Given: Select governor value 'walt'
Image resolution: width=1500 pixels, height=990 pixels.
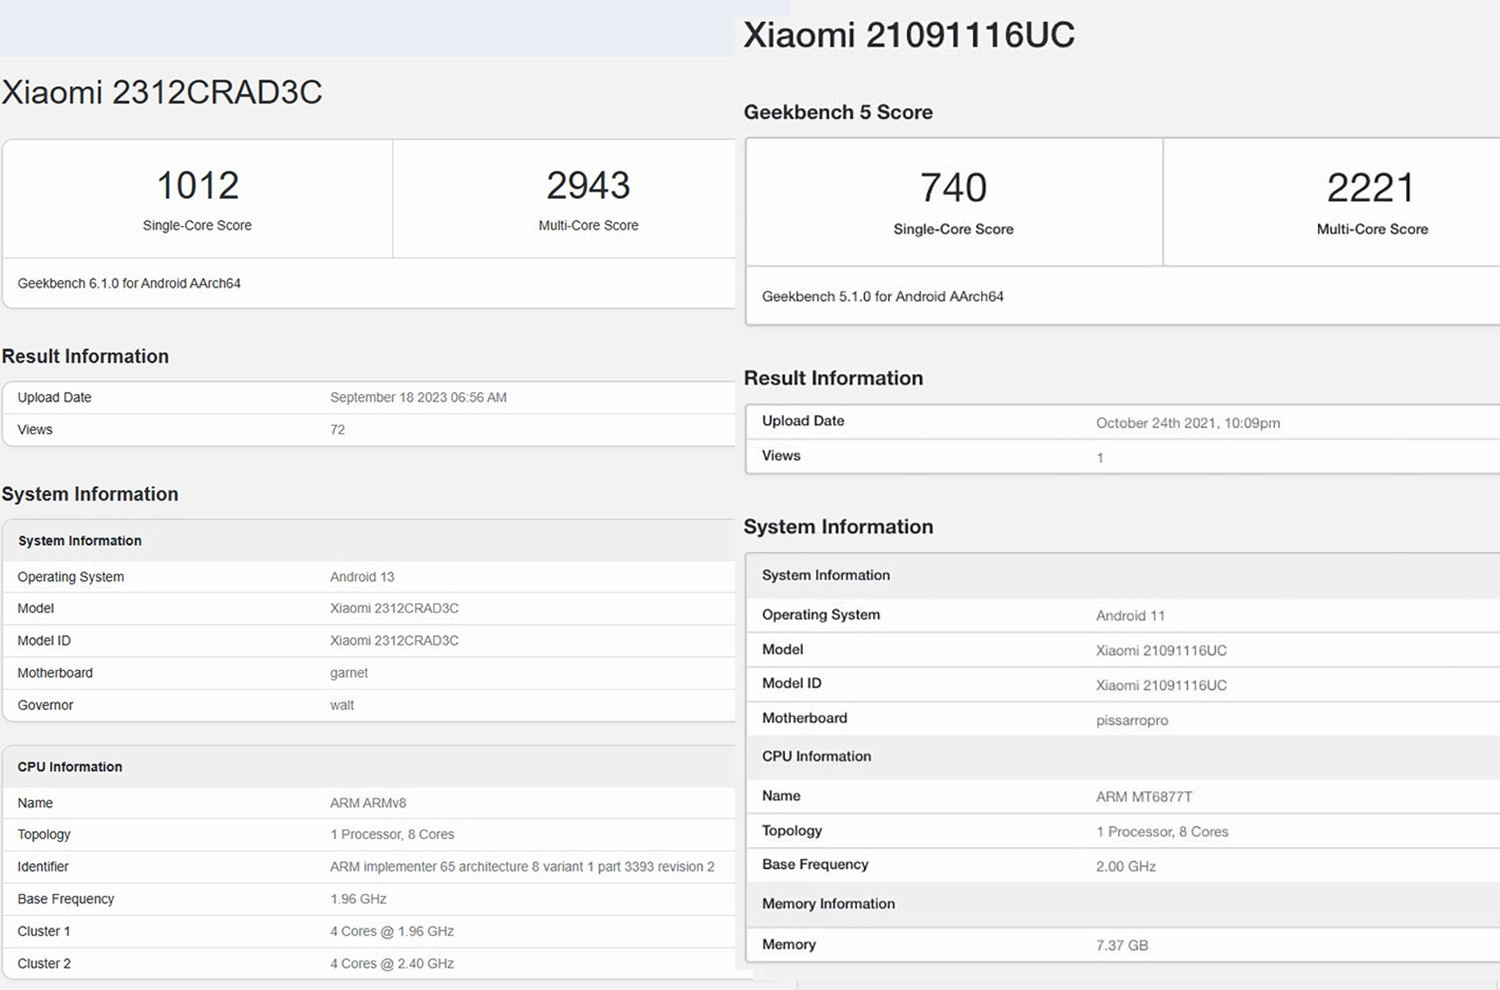Looking at the screenshot, I should (342, 705).
